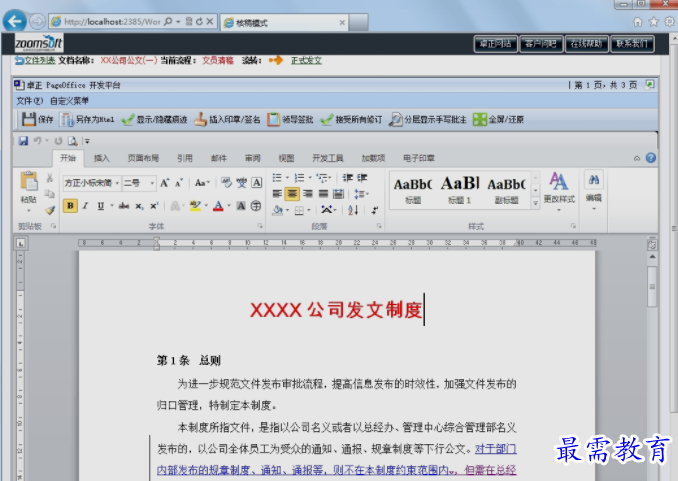This screenshot has height=481, width=678.
Task: Click 另存为Html toolbar icon
Action: [x=67, y=119]
